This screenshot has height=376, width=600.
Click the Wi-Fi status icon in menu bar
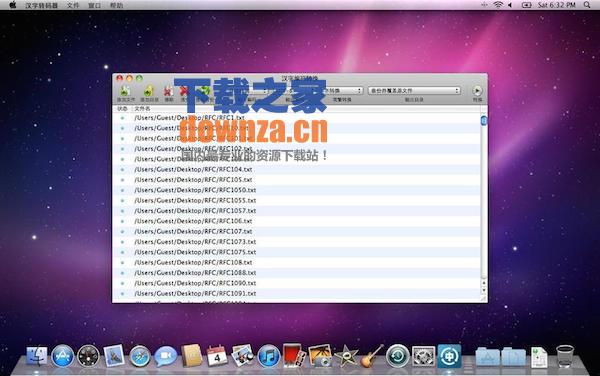click(x=497, y=5)
